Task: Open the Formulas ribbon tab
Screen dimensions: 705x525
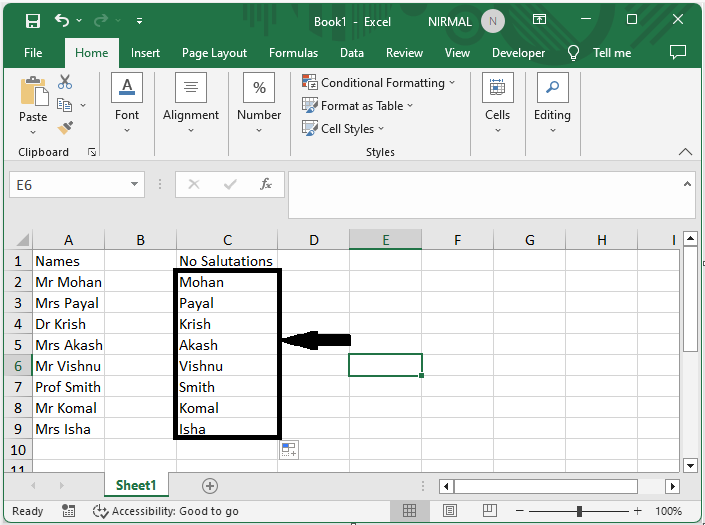Action: 293,53
